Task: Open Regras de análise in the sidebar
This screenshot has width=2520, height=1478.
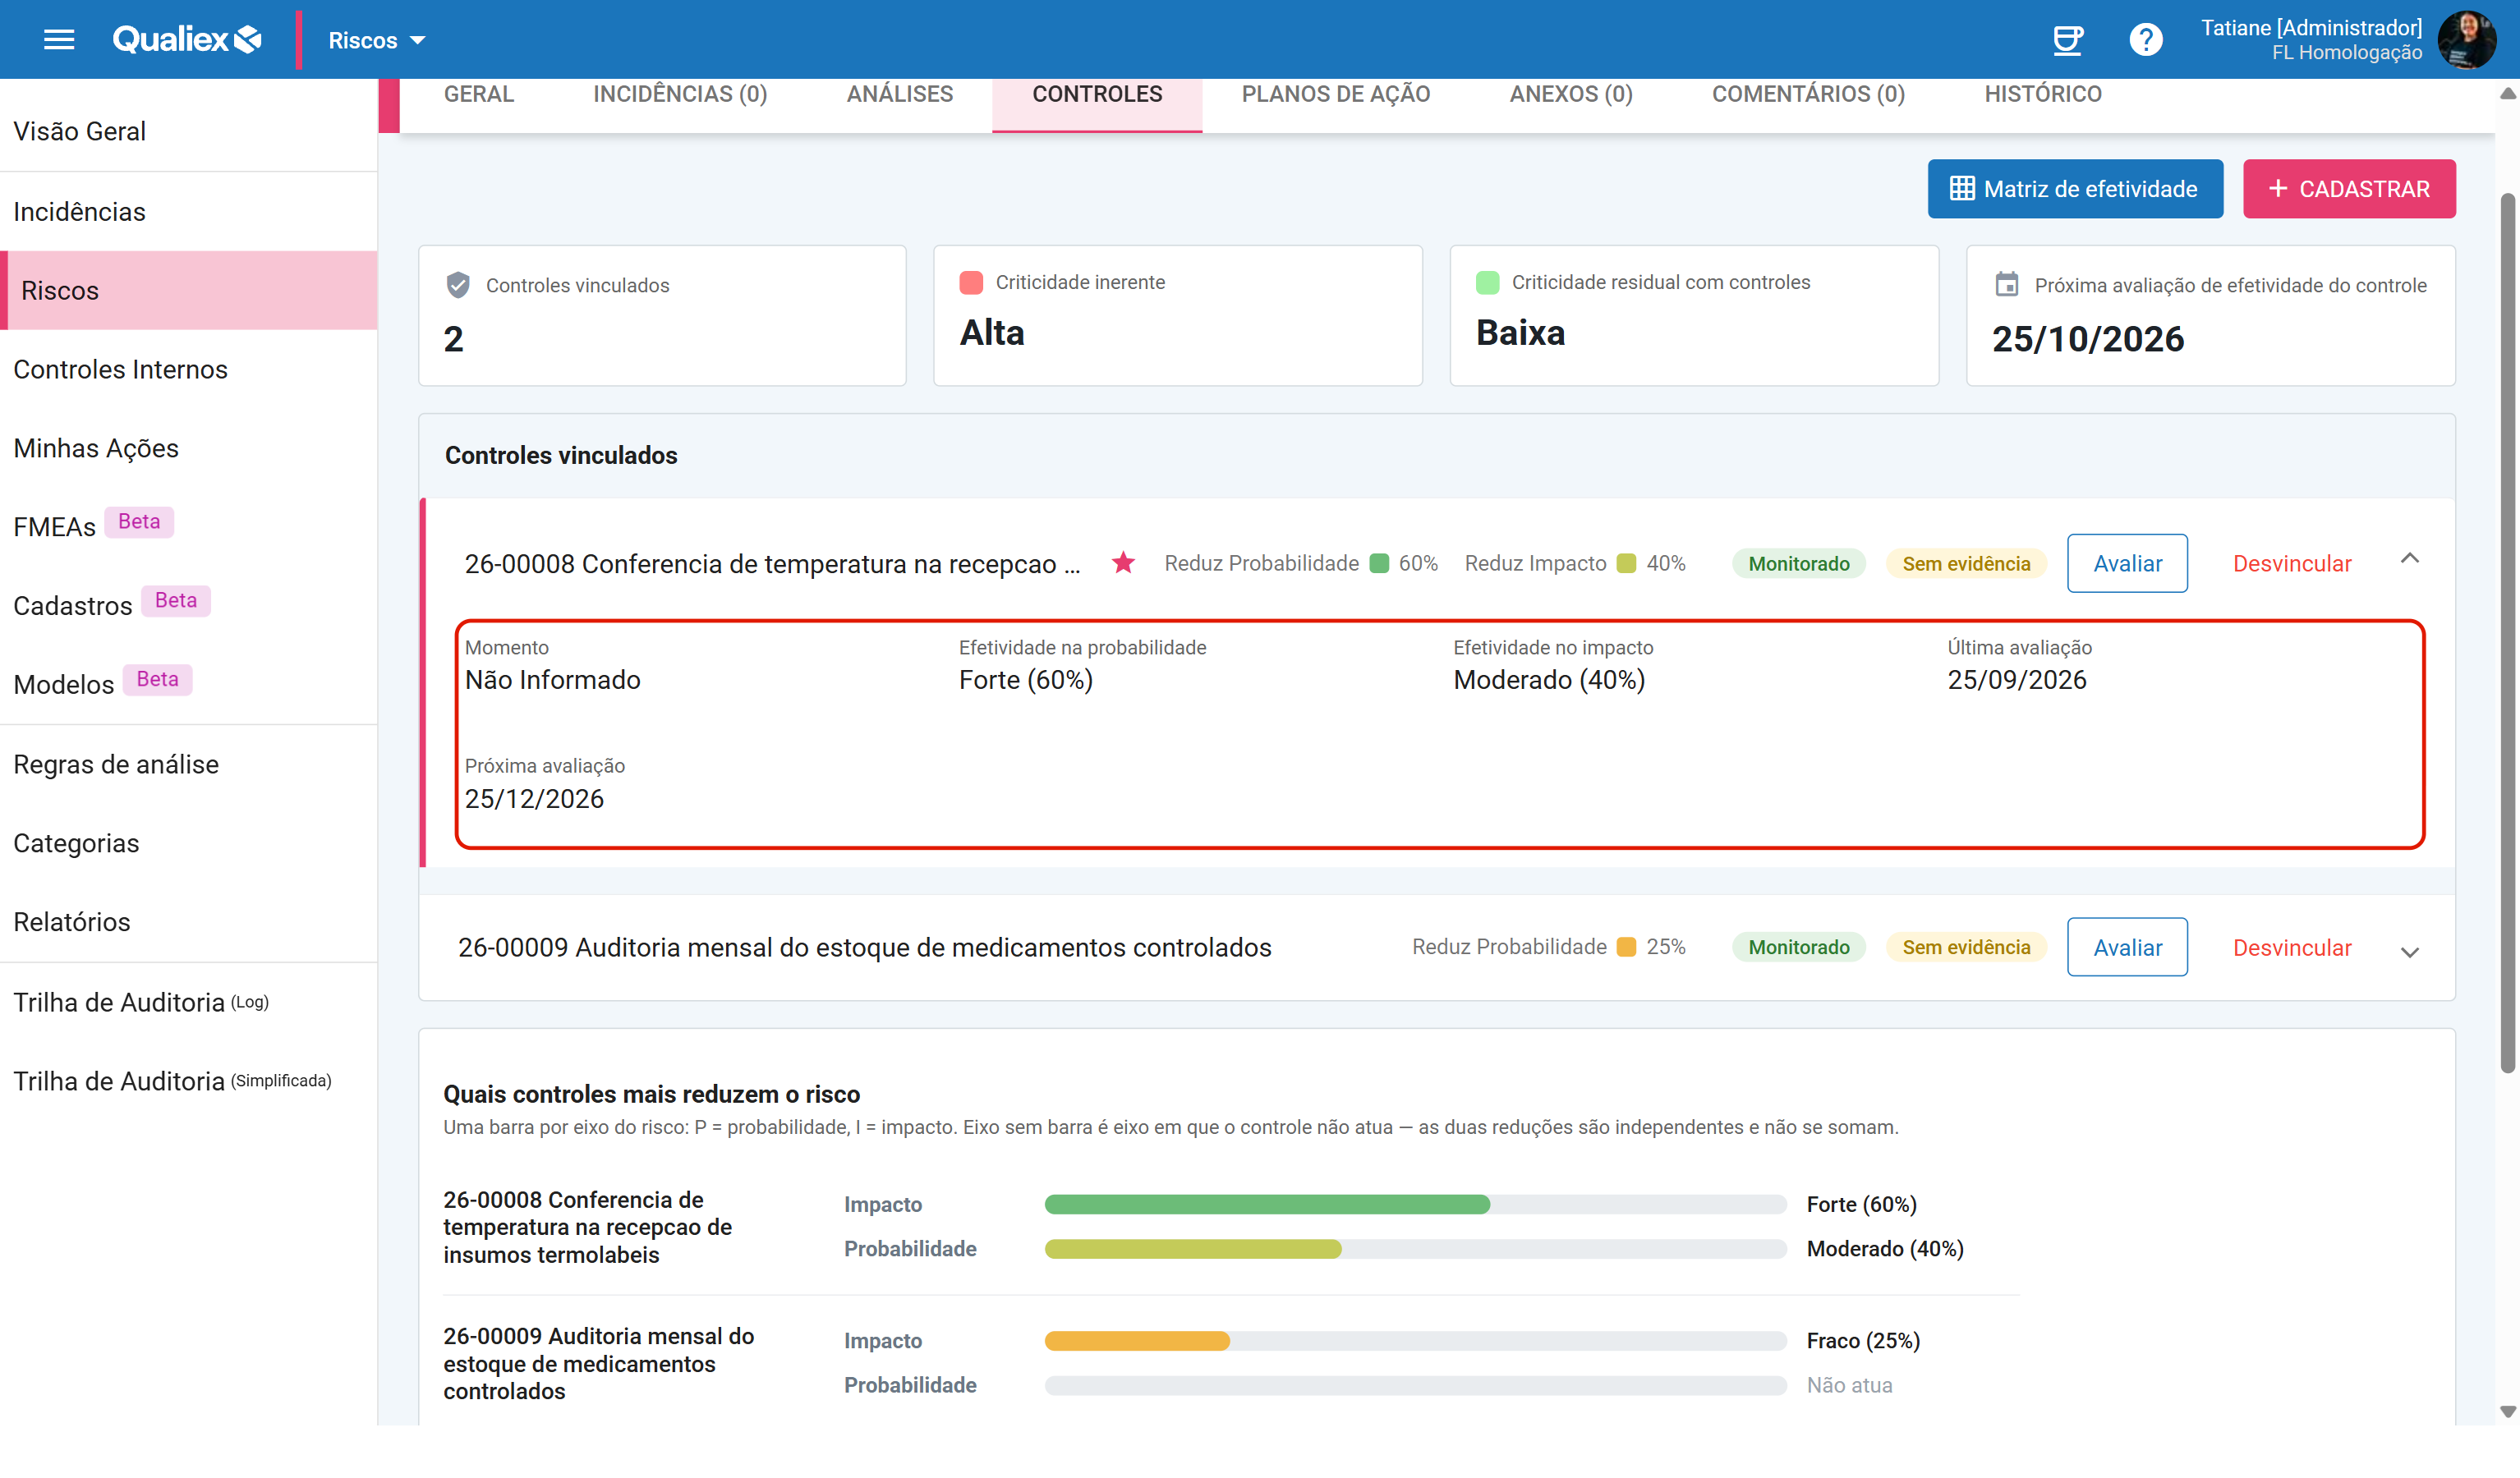Action: point(189,764)
